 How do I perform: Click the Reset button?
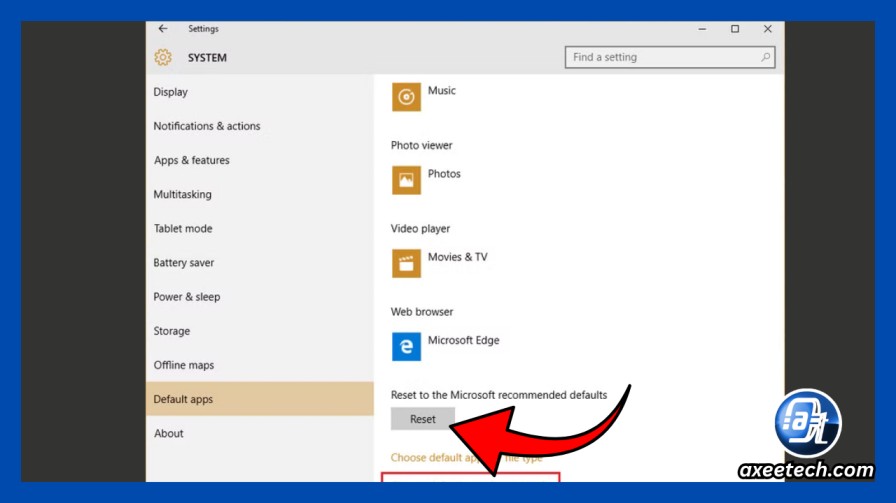[x=423, y=419]
